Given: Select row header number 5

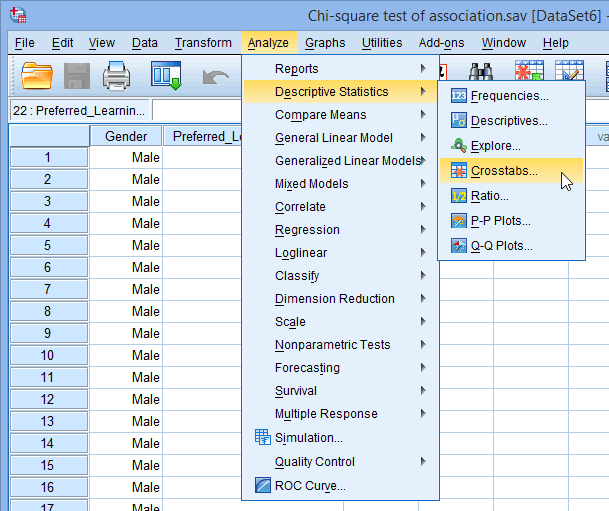Looking at the screenshot, I should click(x=49, y=245).
